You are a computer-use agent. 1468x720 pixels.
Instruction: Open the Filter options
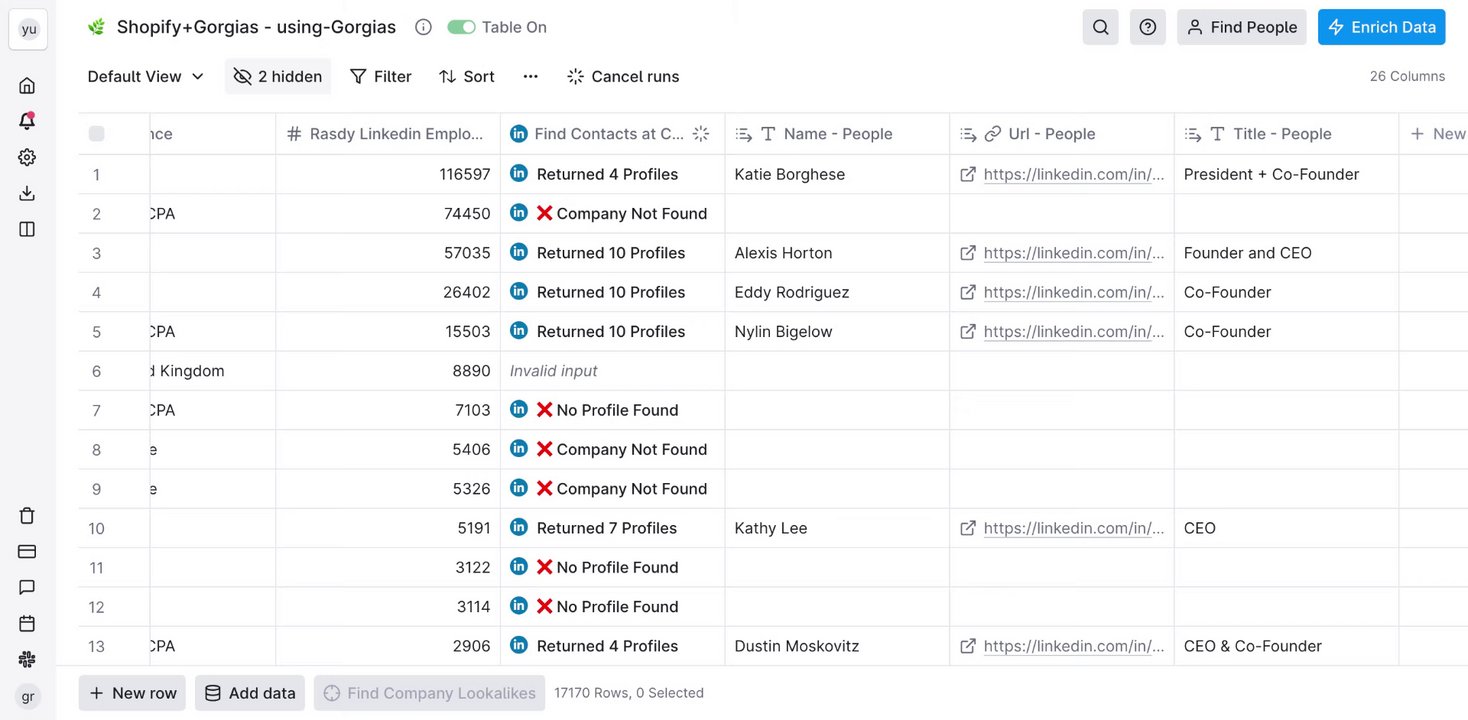point(380,76)
